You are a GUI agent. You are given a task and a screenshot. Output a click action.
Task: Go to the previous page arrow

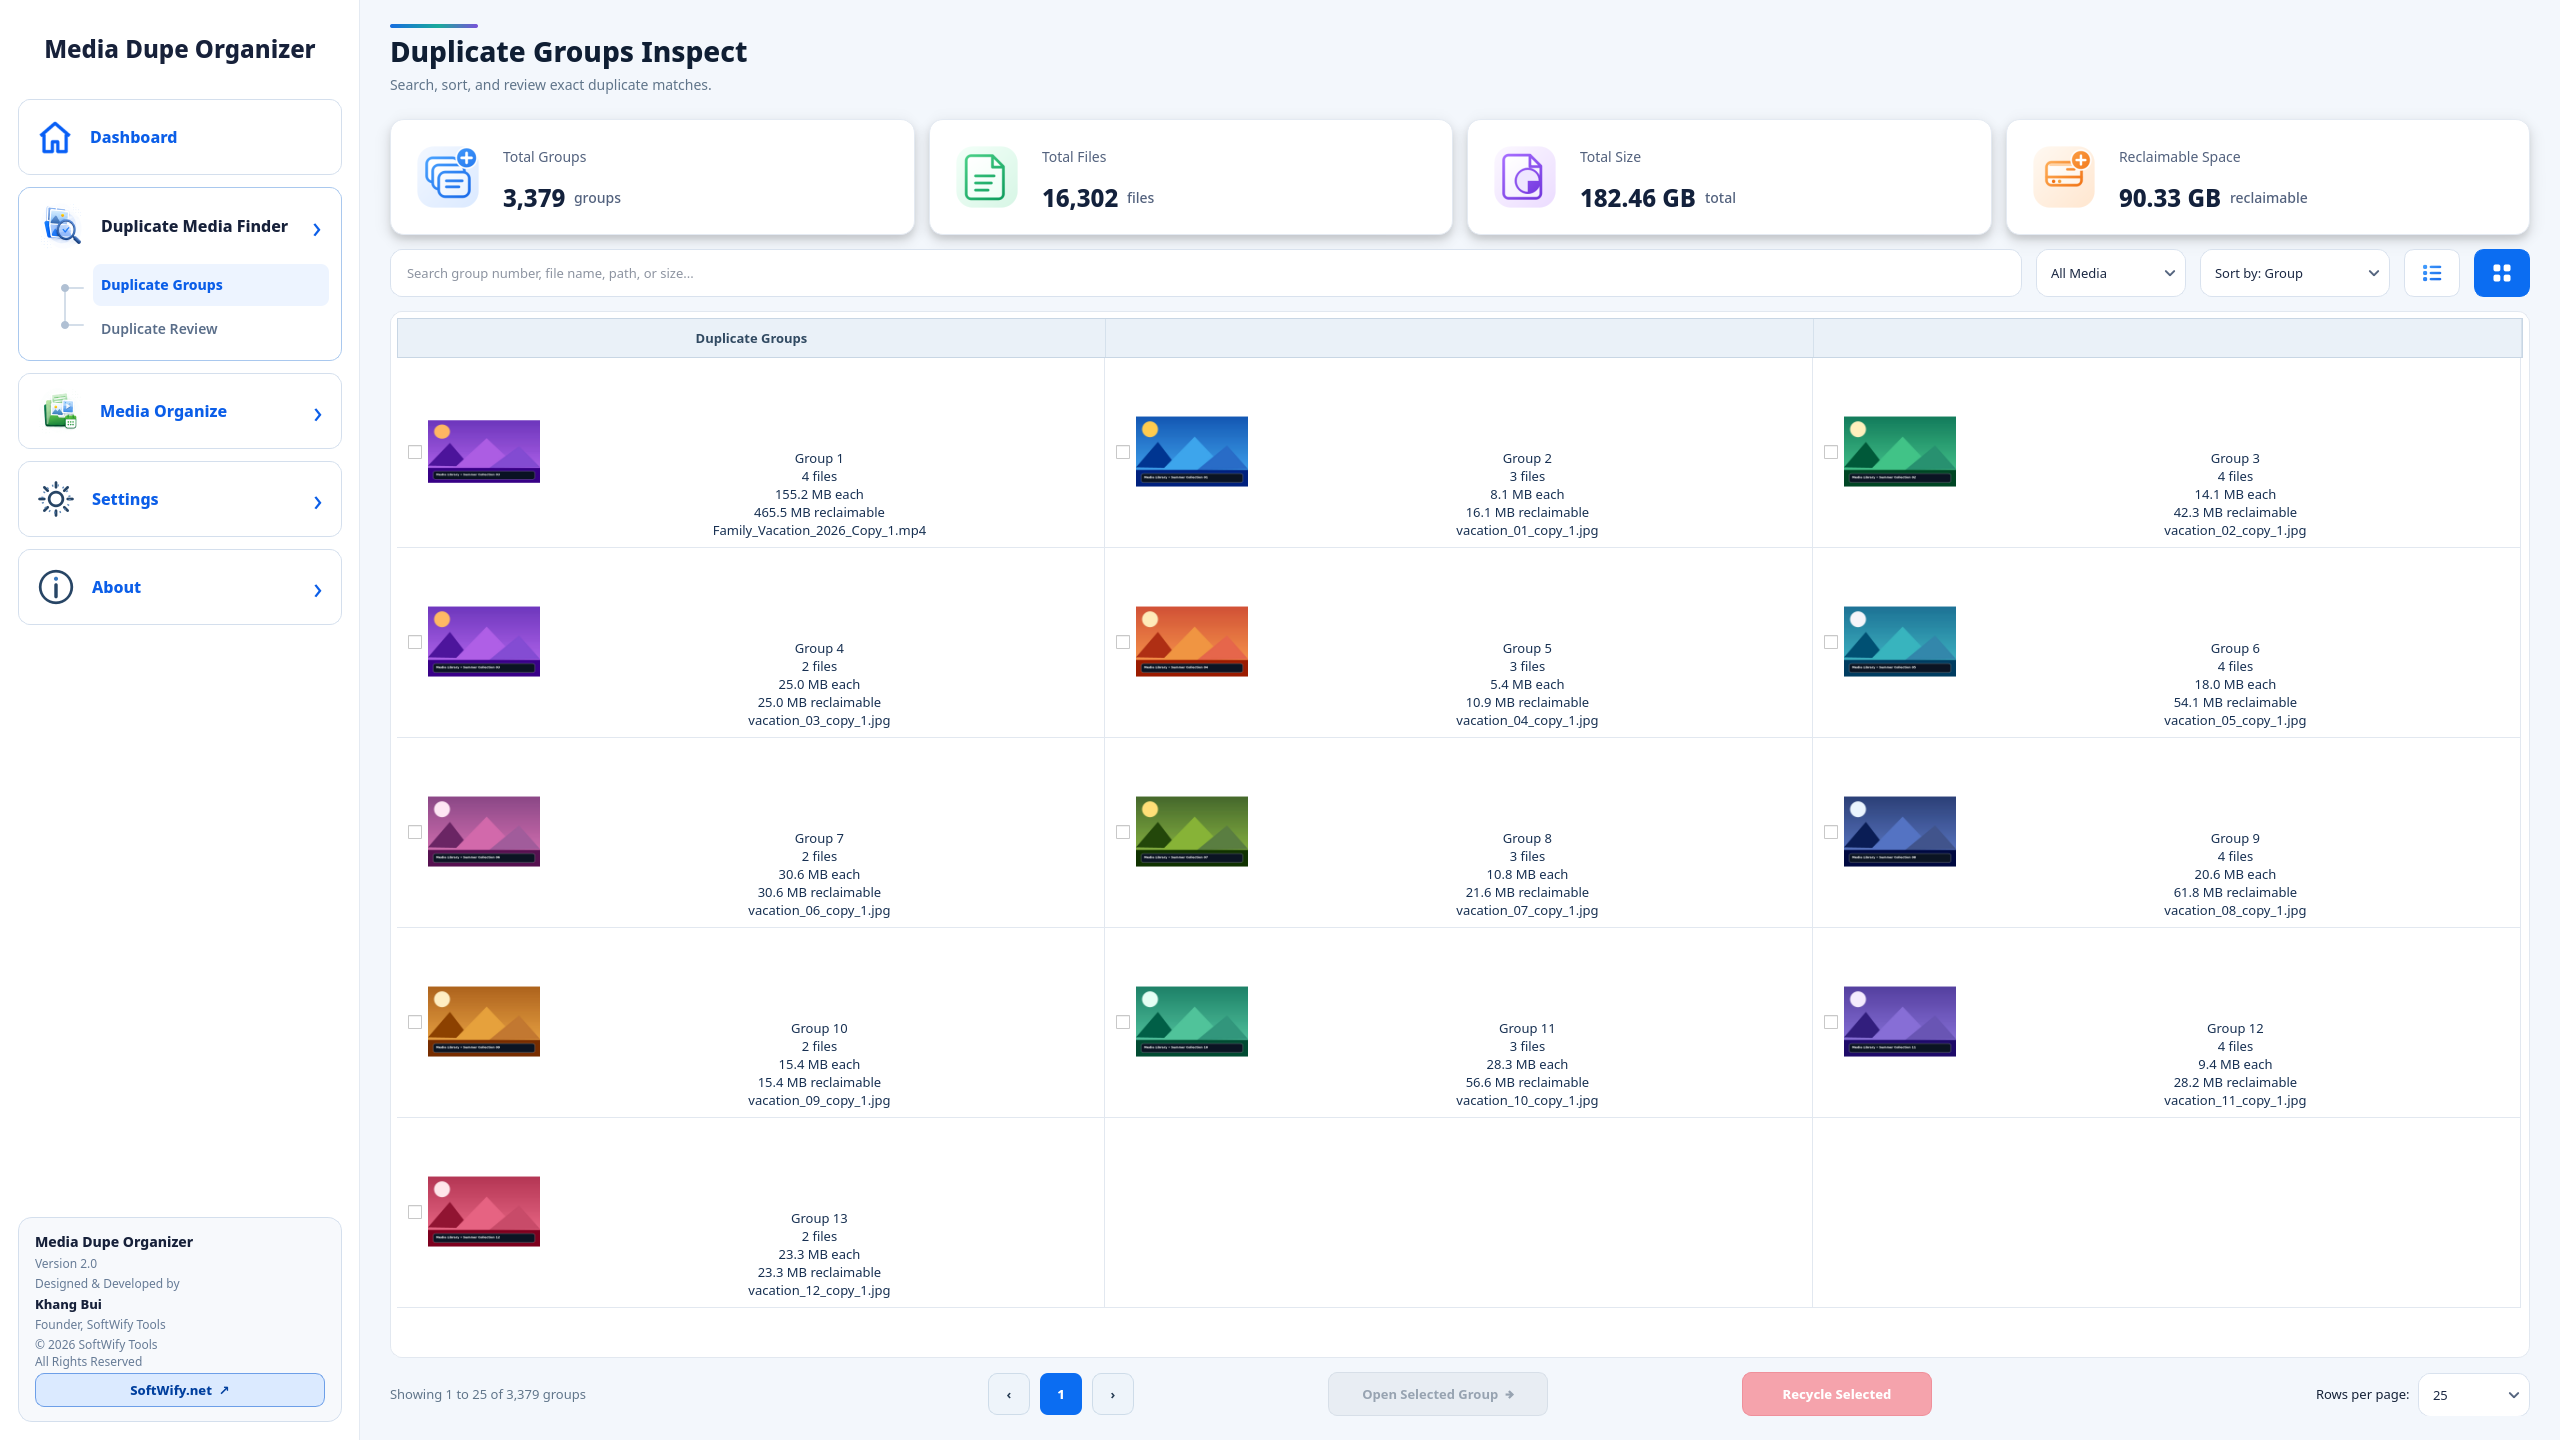[1009, 1394]
